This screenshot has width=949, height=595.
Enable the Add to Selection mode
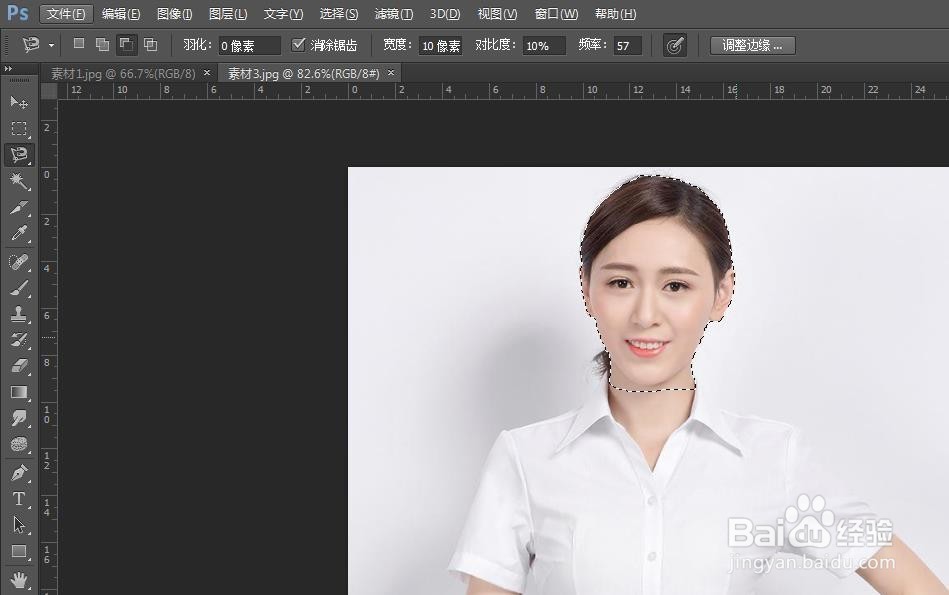point(101,44)
